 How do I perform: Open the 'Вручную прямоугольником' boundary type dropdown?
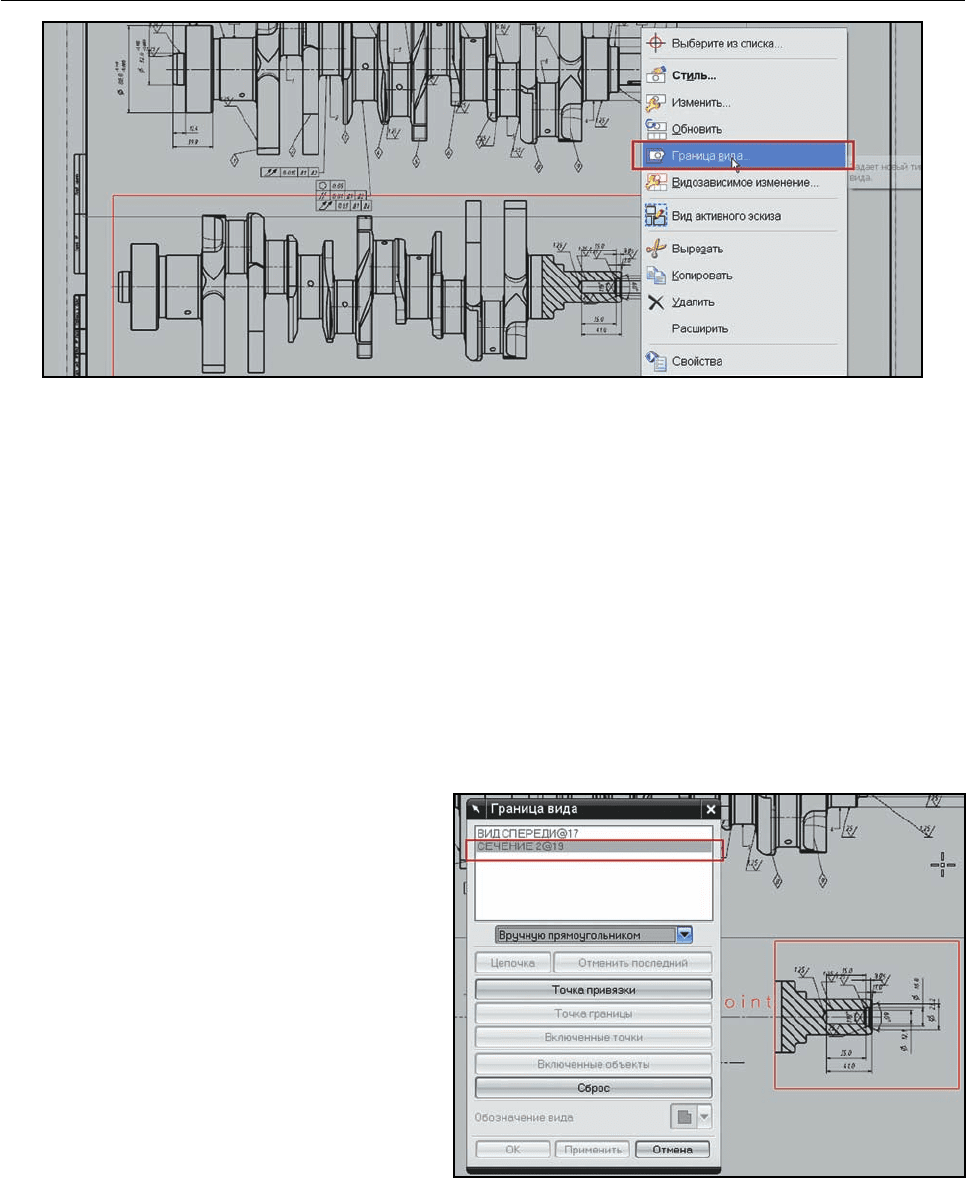[x=593, y=935]
